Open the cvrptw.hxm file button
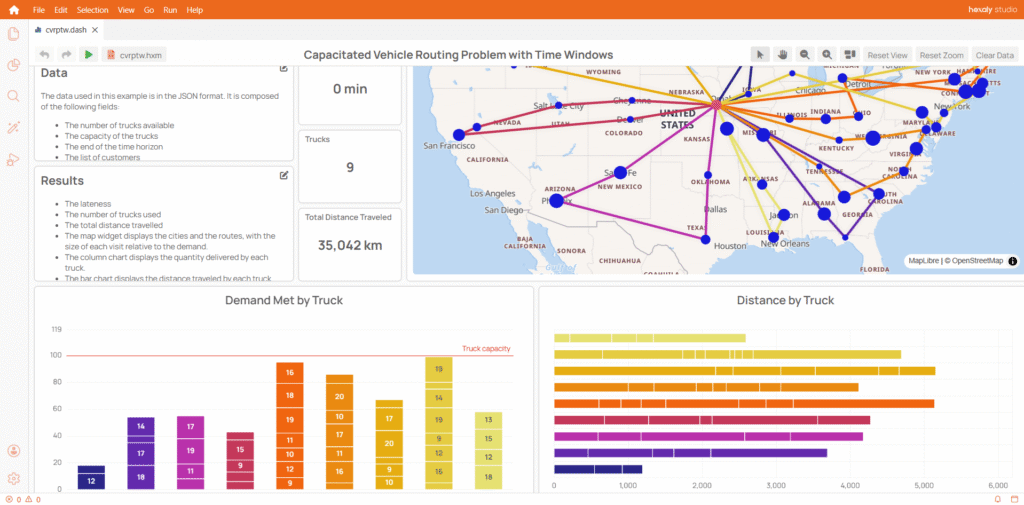This screenshot has height=505, width=1024. pyautogui.click(x=134, y=55)
